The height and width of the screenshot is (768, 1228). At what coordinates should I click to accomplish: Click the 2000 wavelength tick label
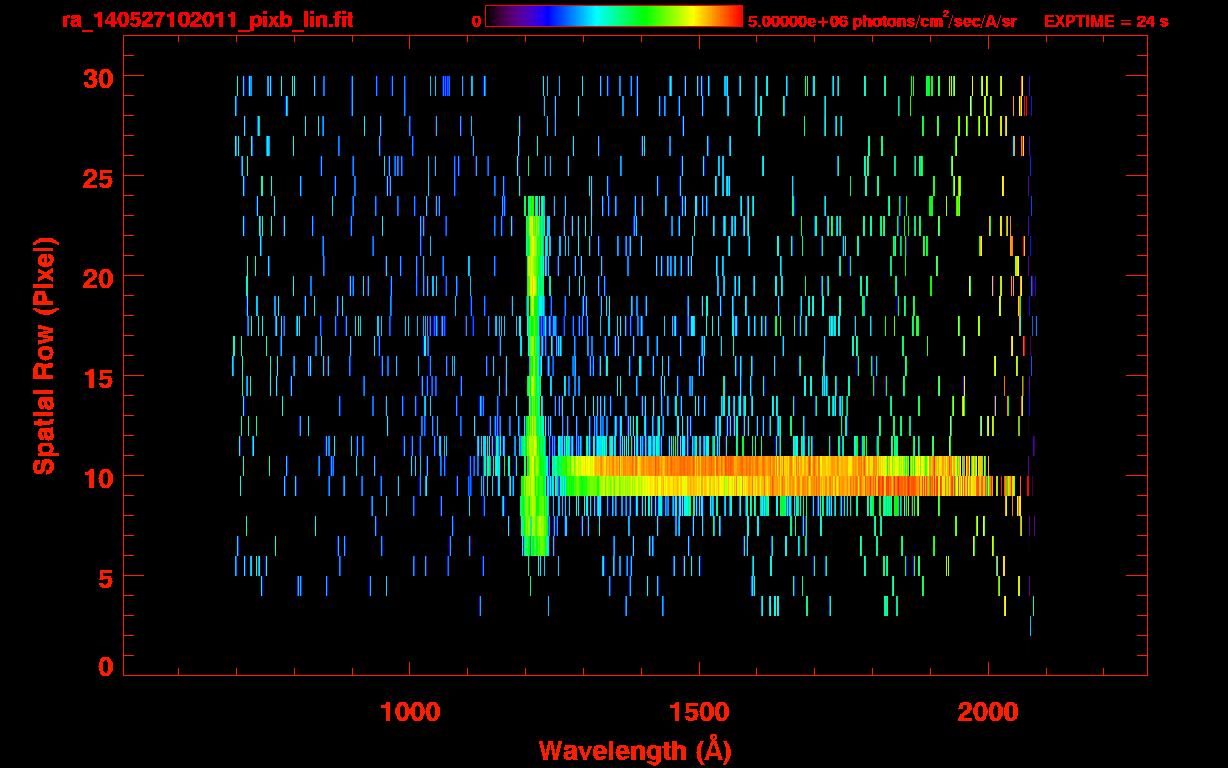point(988,712)
